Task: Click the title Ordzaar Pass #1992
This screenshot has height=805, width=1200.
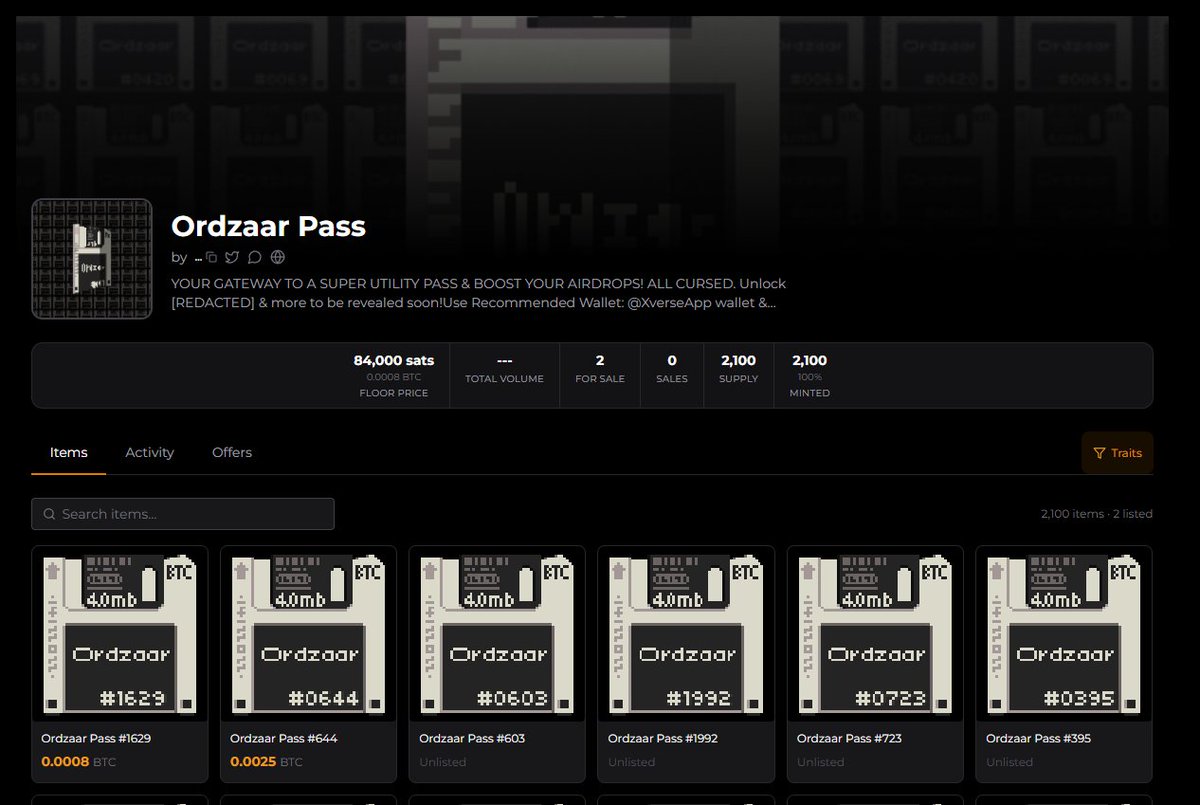Action: tap(663, 738)
